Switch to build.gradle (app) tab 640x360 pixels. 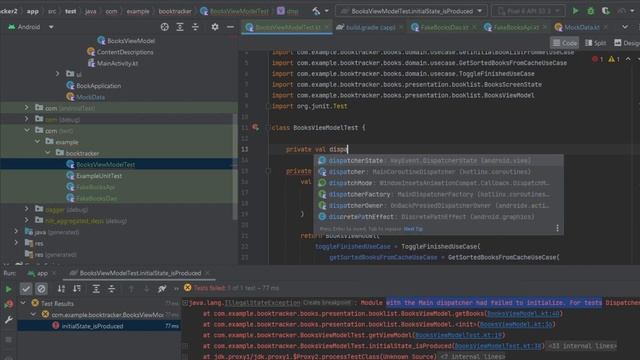click(366, 27)
